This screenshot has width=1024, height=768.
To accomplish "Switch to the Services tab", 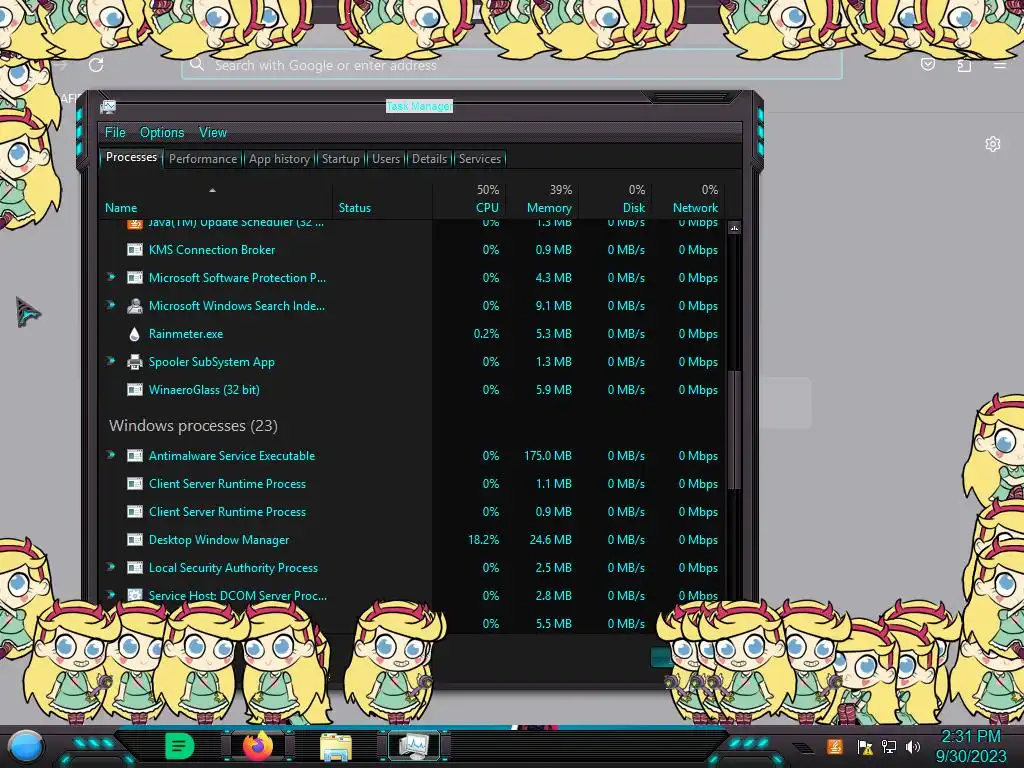I will [479, 159].
